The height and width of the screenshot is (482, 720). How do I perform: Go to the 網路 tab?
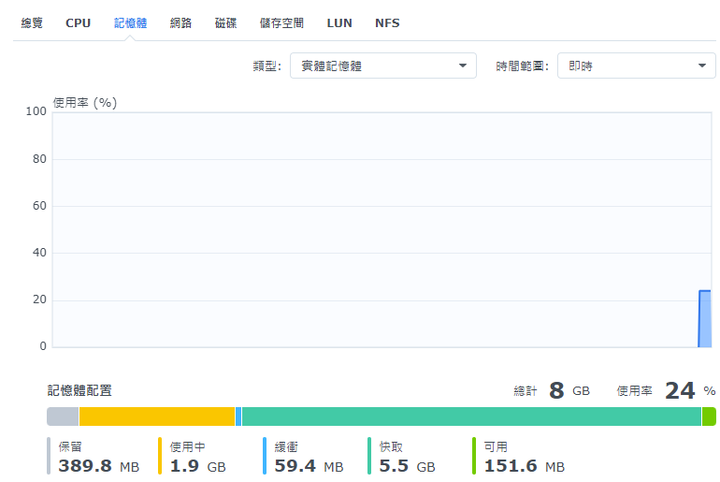[180, 23]
